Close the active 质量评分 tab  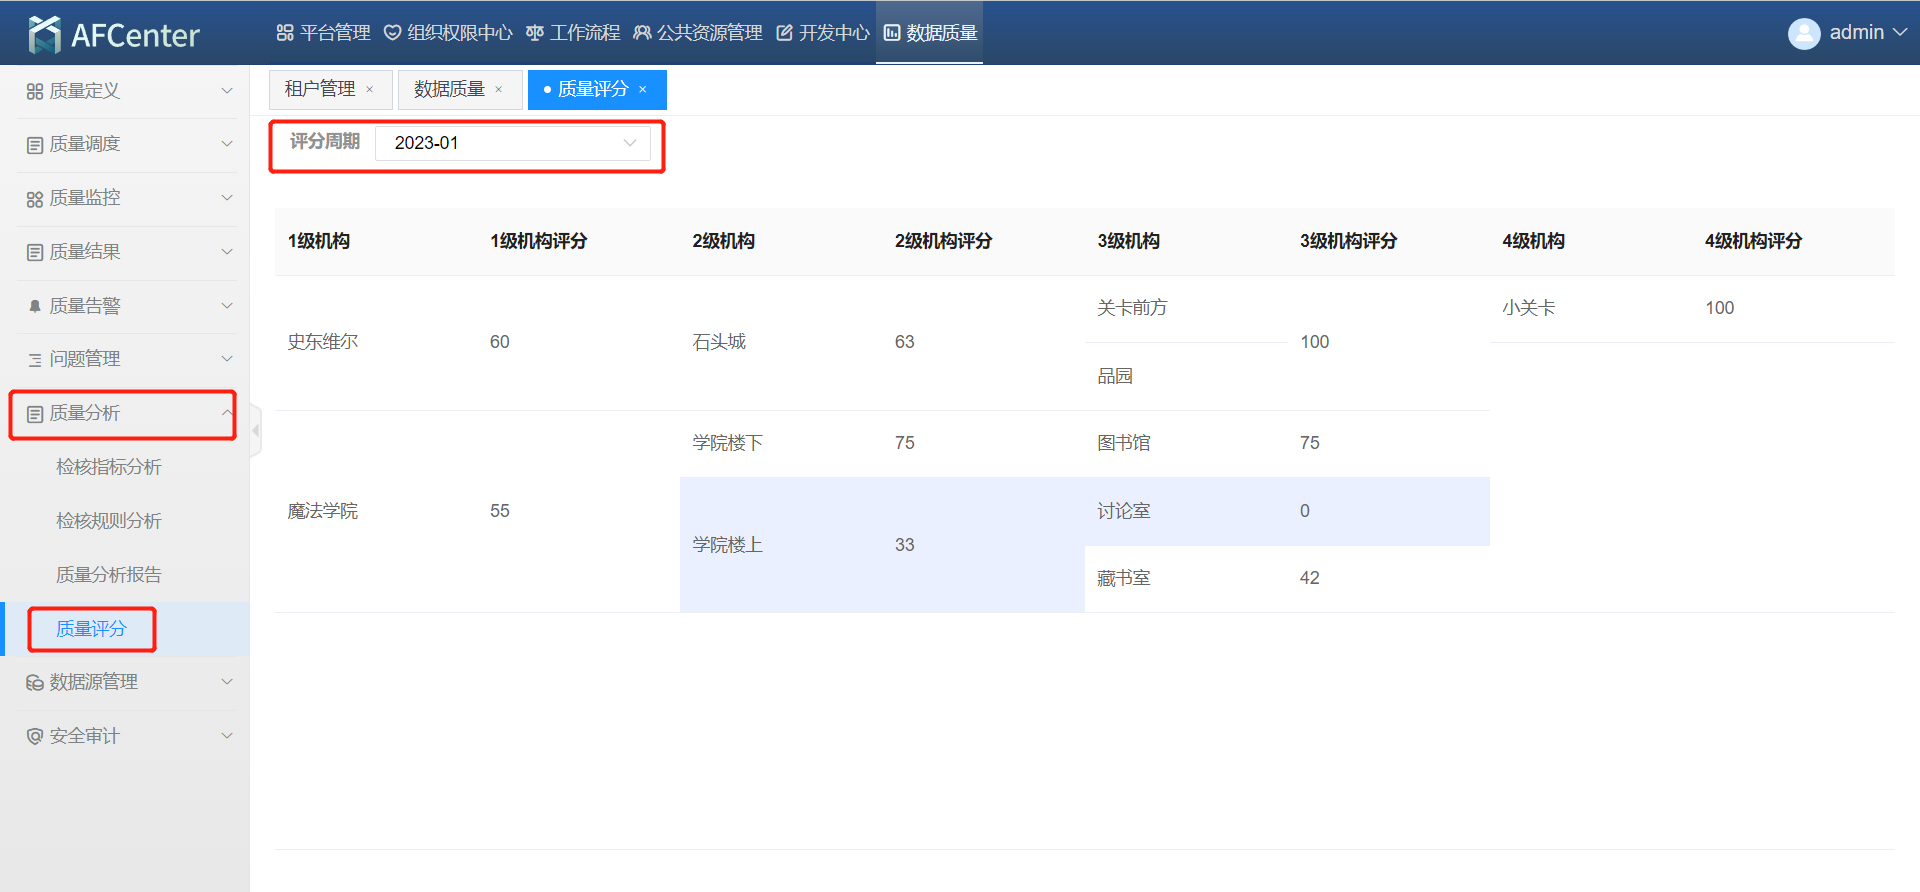[x=643, y=90]
